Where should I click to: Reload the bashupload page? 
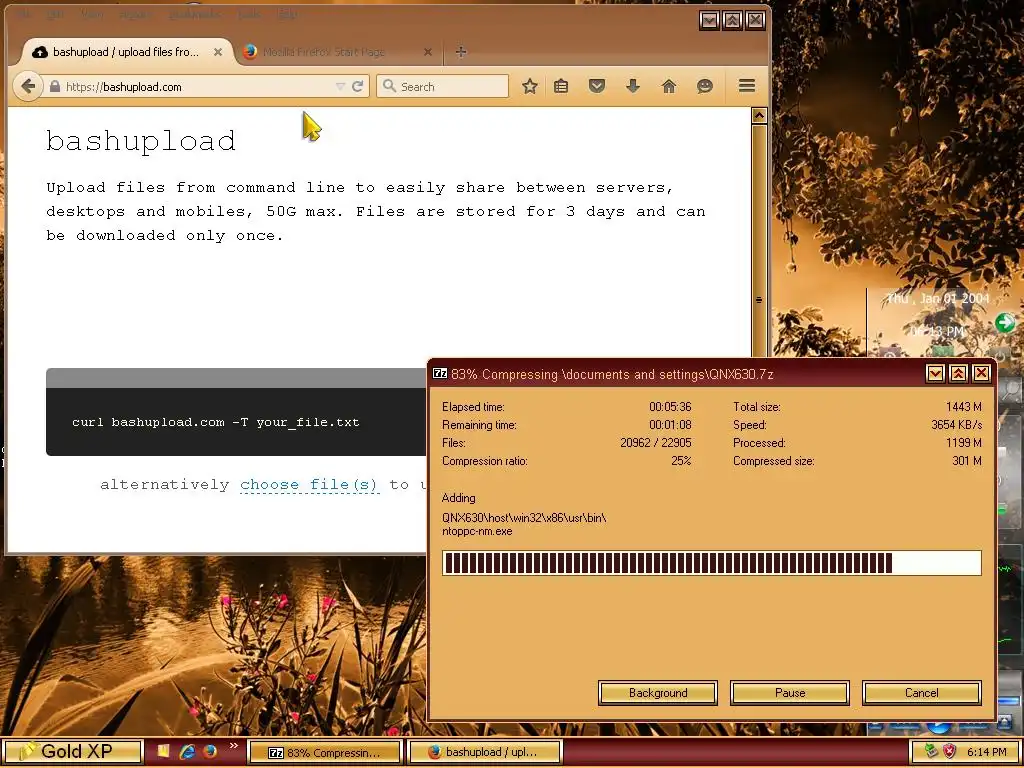[357, 86]
